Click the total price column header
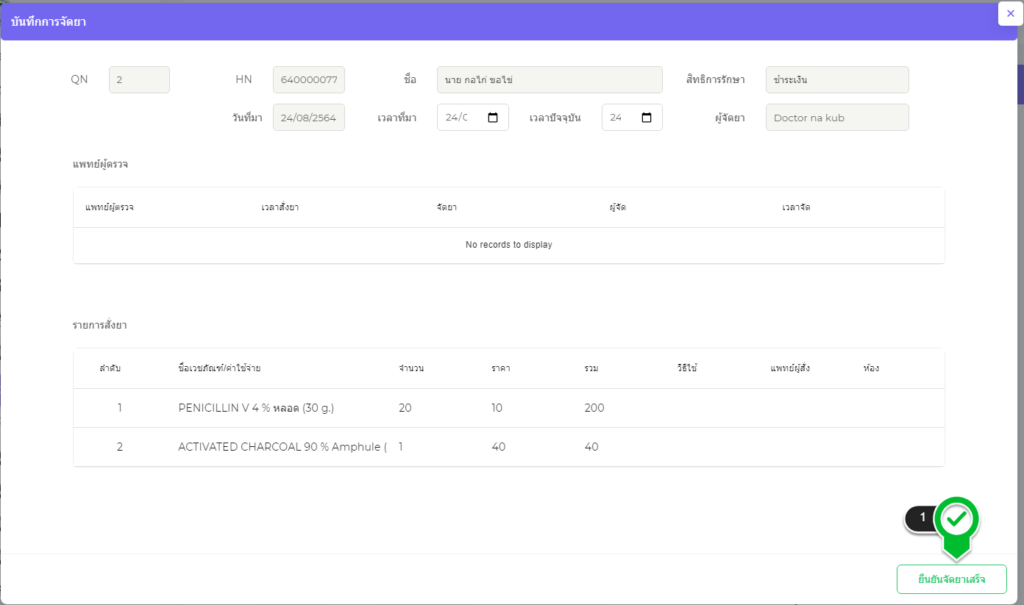This screenshot has width=1024, height=605. click(x=591, y=369)
